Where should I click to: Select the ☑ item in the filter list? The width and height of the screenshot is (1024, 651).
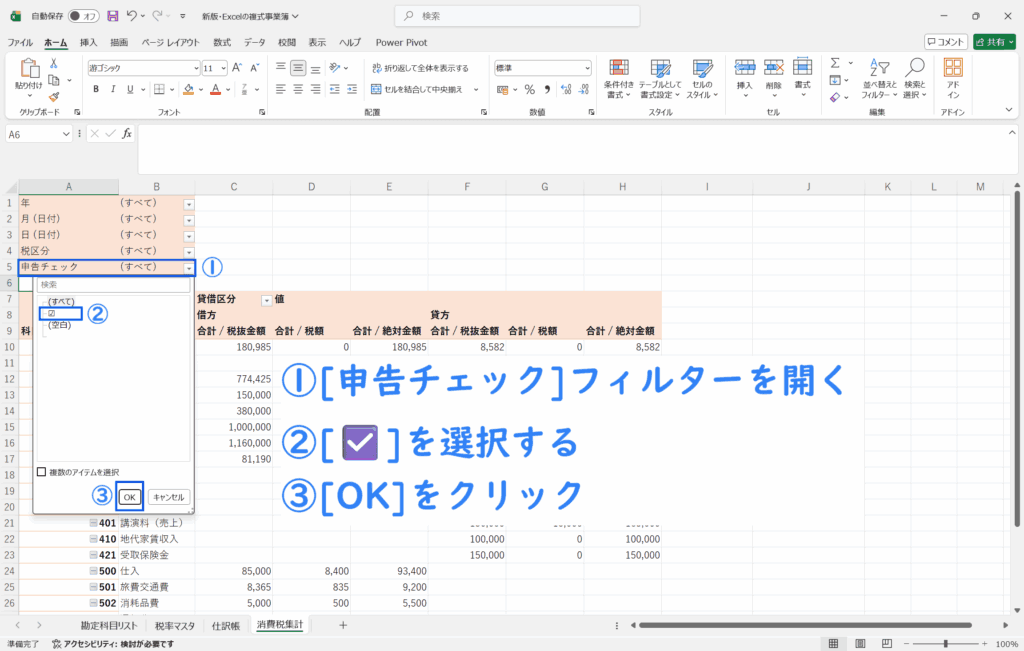tap(51, 313)
